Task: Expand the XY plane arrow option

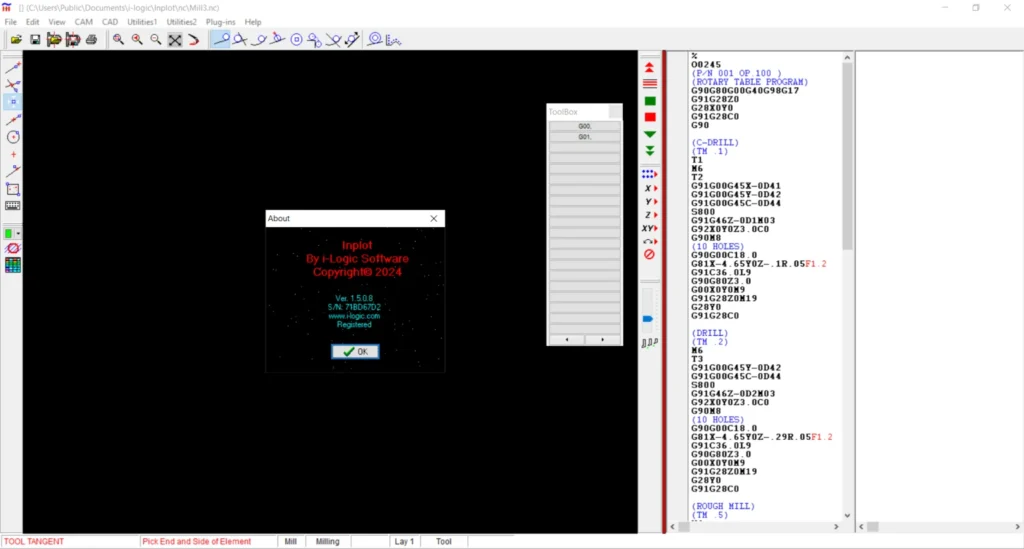Action: pyautogui.click(x=649, y=228)
